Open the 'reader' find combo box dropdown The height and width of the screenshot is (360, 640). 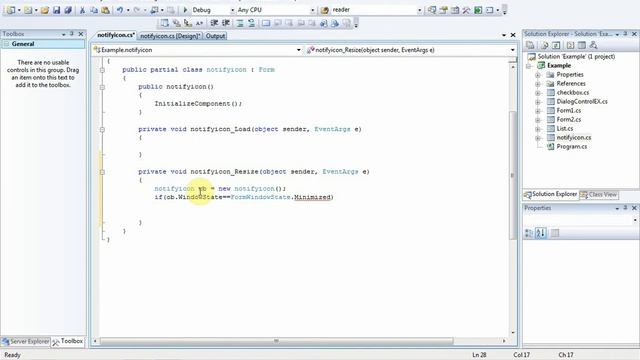point(419,10)
